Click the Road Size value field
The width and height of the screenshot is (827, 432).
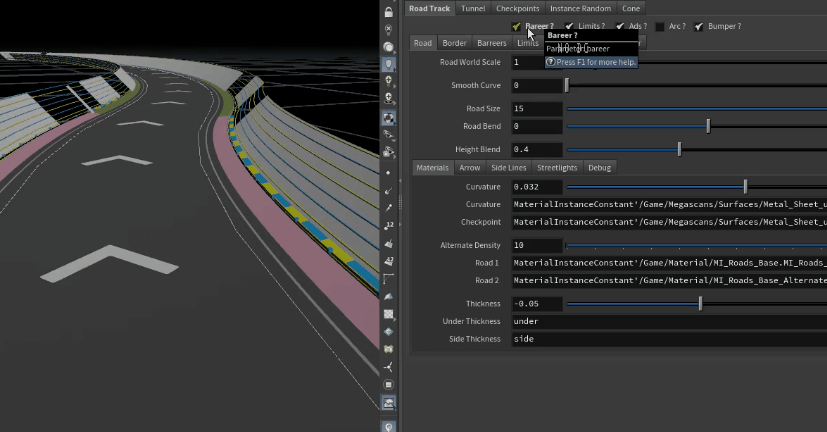click(536, 108)
